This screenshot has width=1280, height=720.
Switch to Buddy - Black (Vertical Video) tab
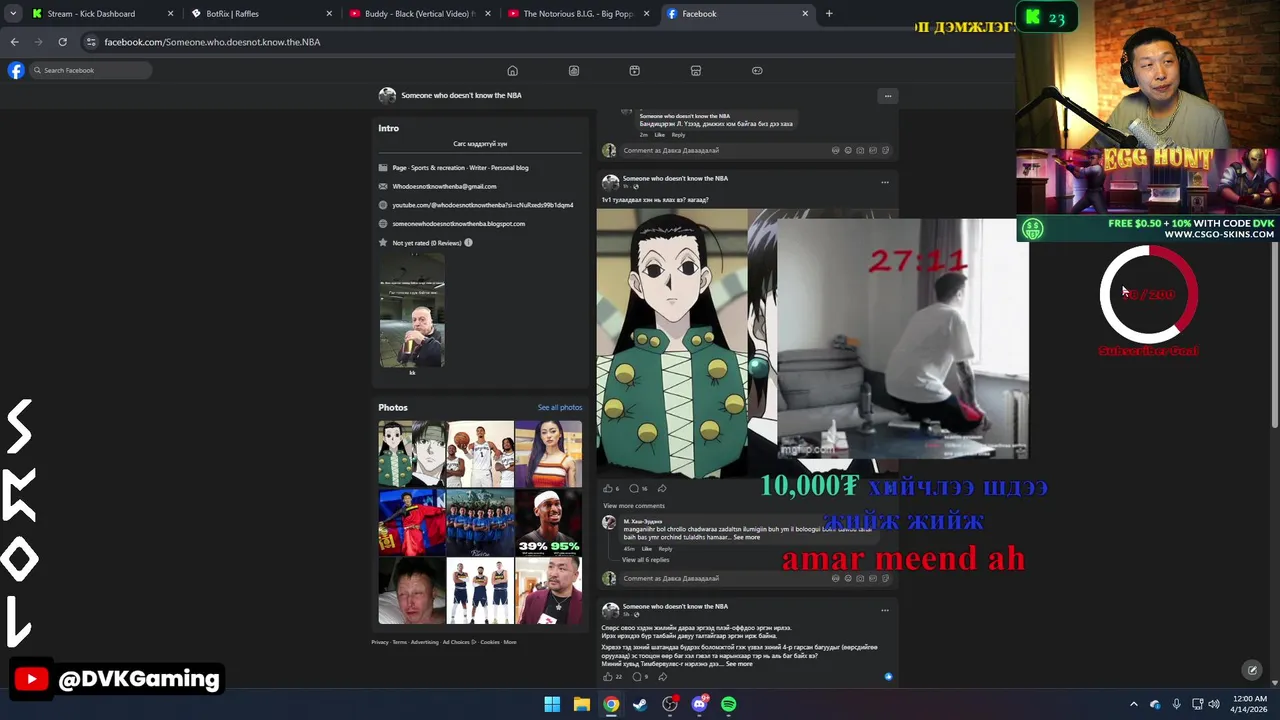418,14
